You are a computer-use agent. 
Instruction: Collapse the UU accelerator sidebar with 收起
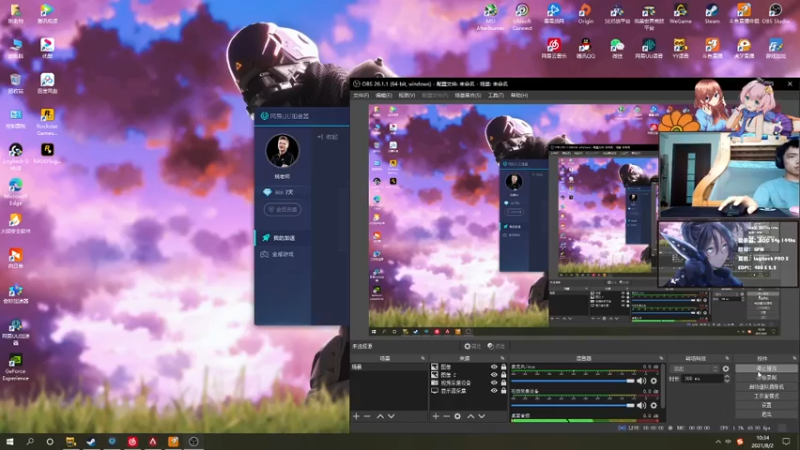328,137
